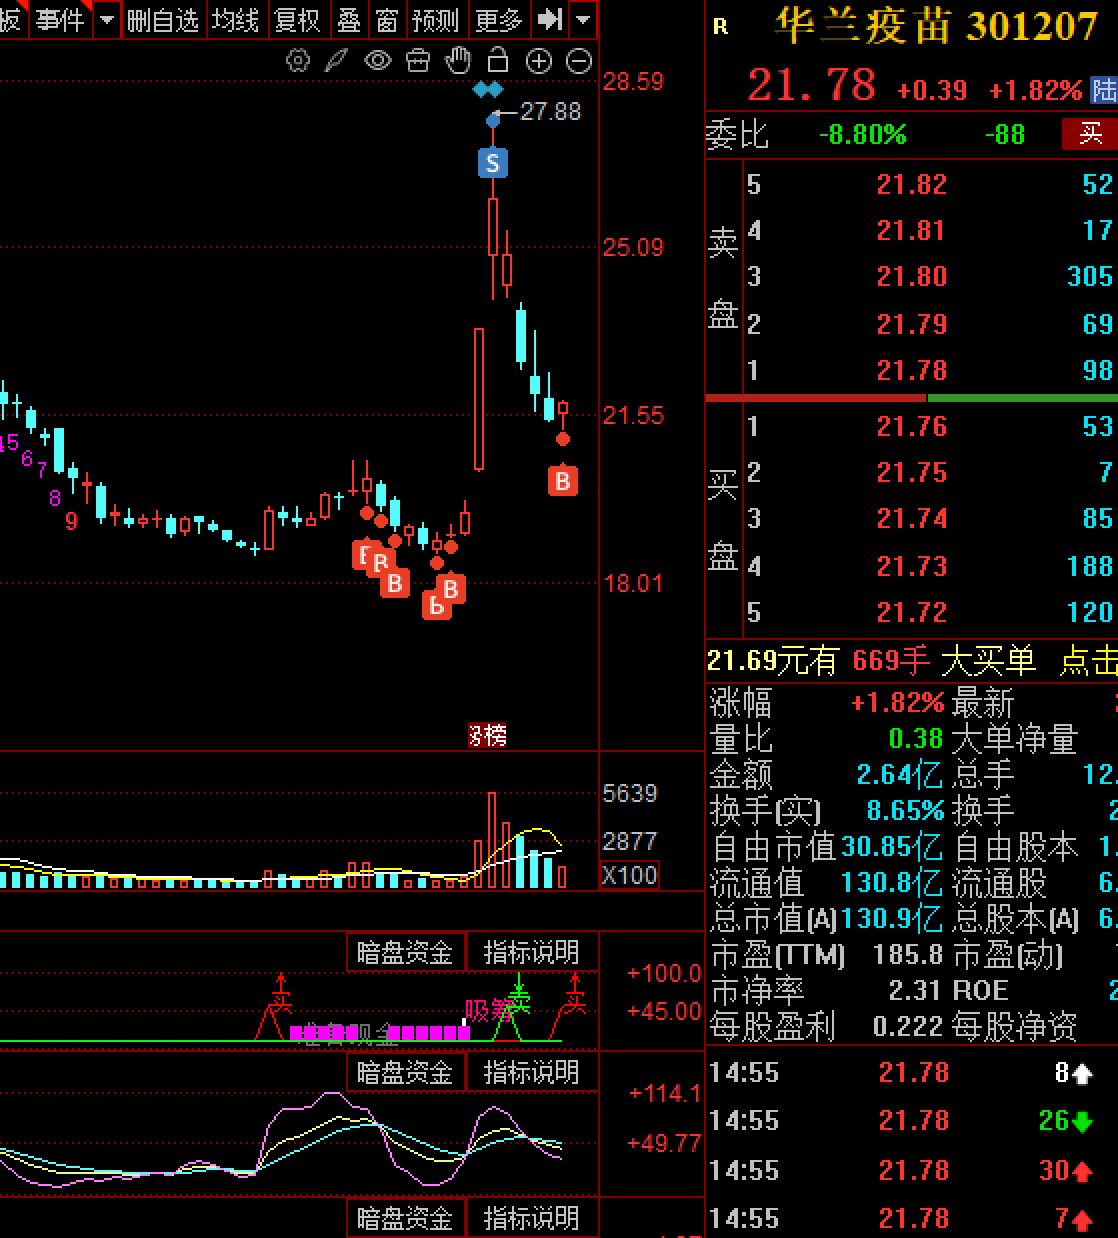
Task: Click the buy/sell ratio bar divider
Action: tap(927, 398)
